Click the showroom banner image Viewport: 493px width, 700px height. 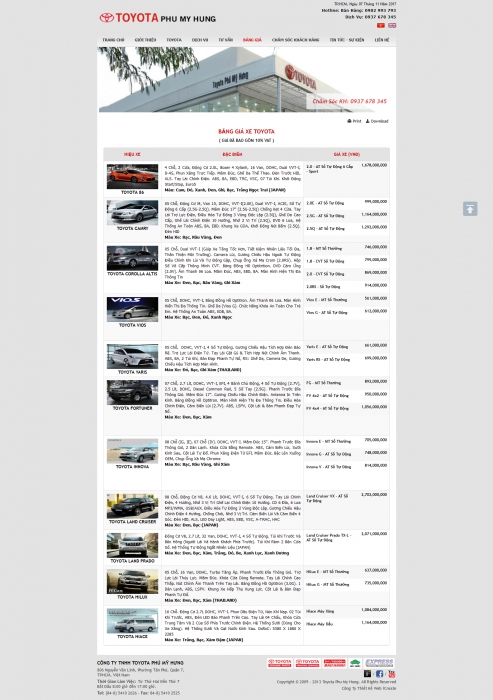[x=246, y=79]
